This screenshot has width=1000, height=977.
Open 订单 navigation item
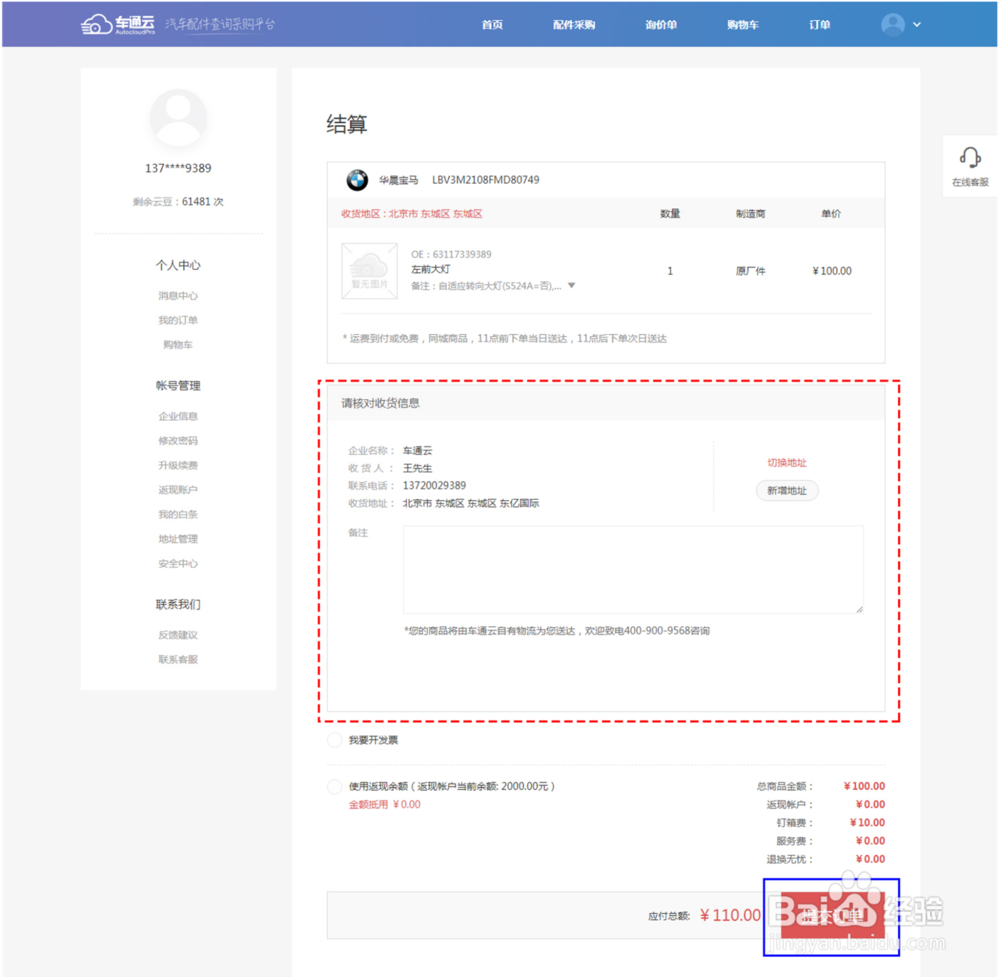coord(820,24)
